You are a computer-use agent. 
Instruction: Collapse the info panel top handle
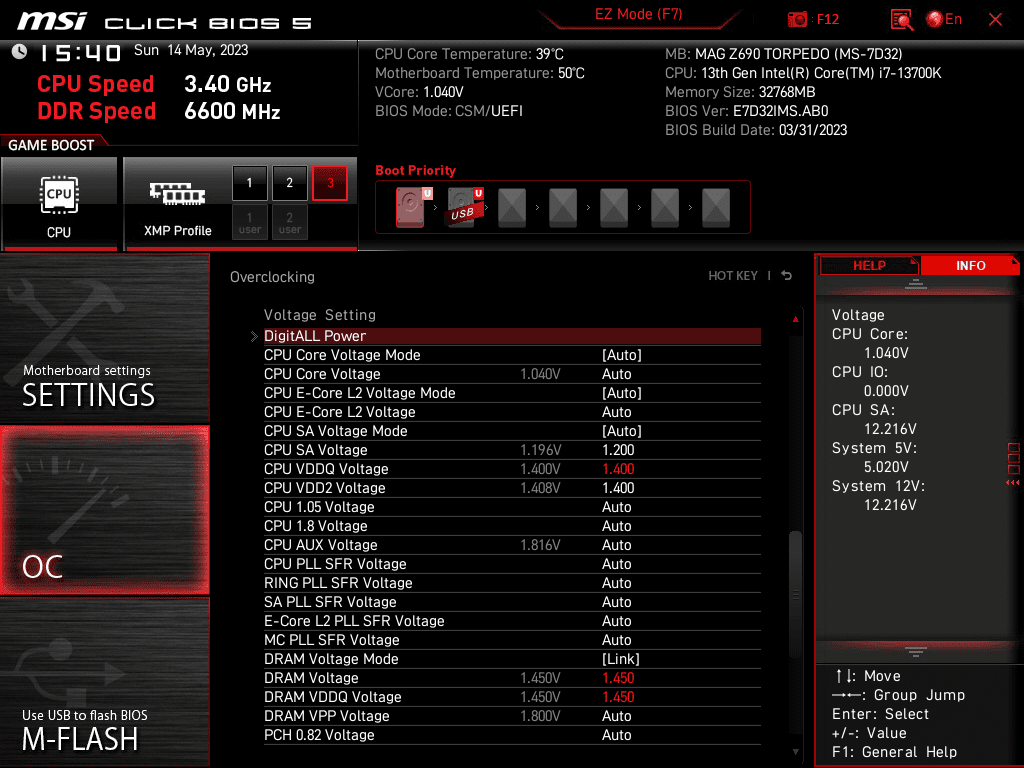[916, 284]
